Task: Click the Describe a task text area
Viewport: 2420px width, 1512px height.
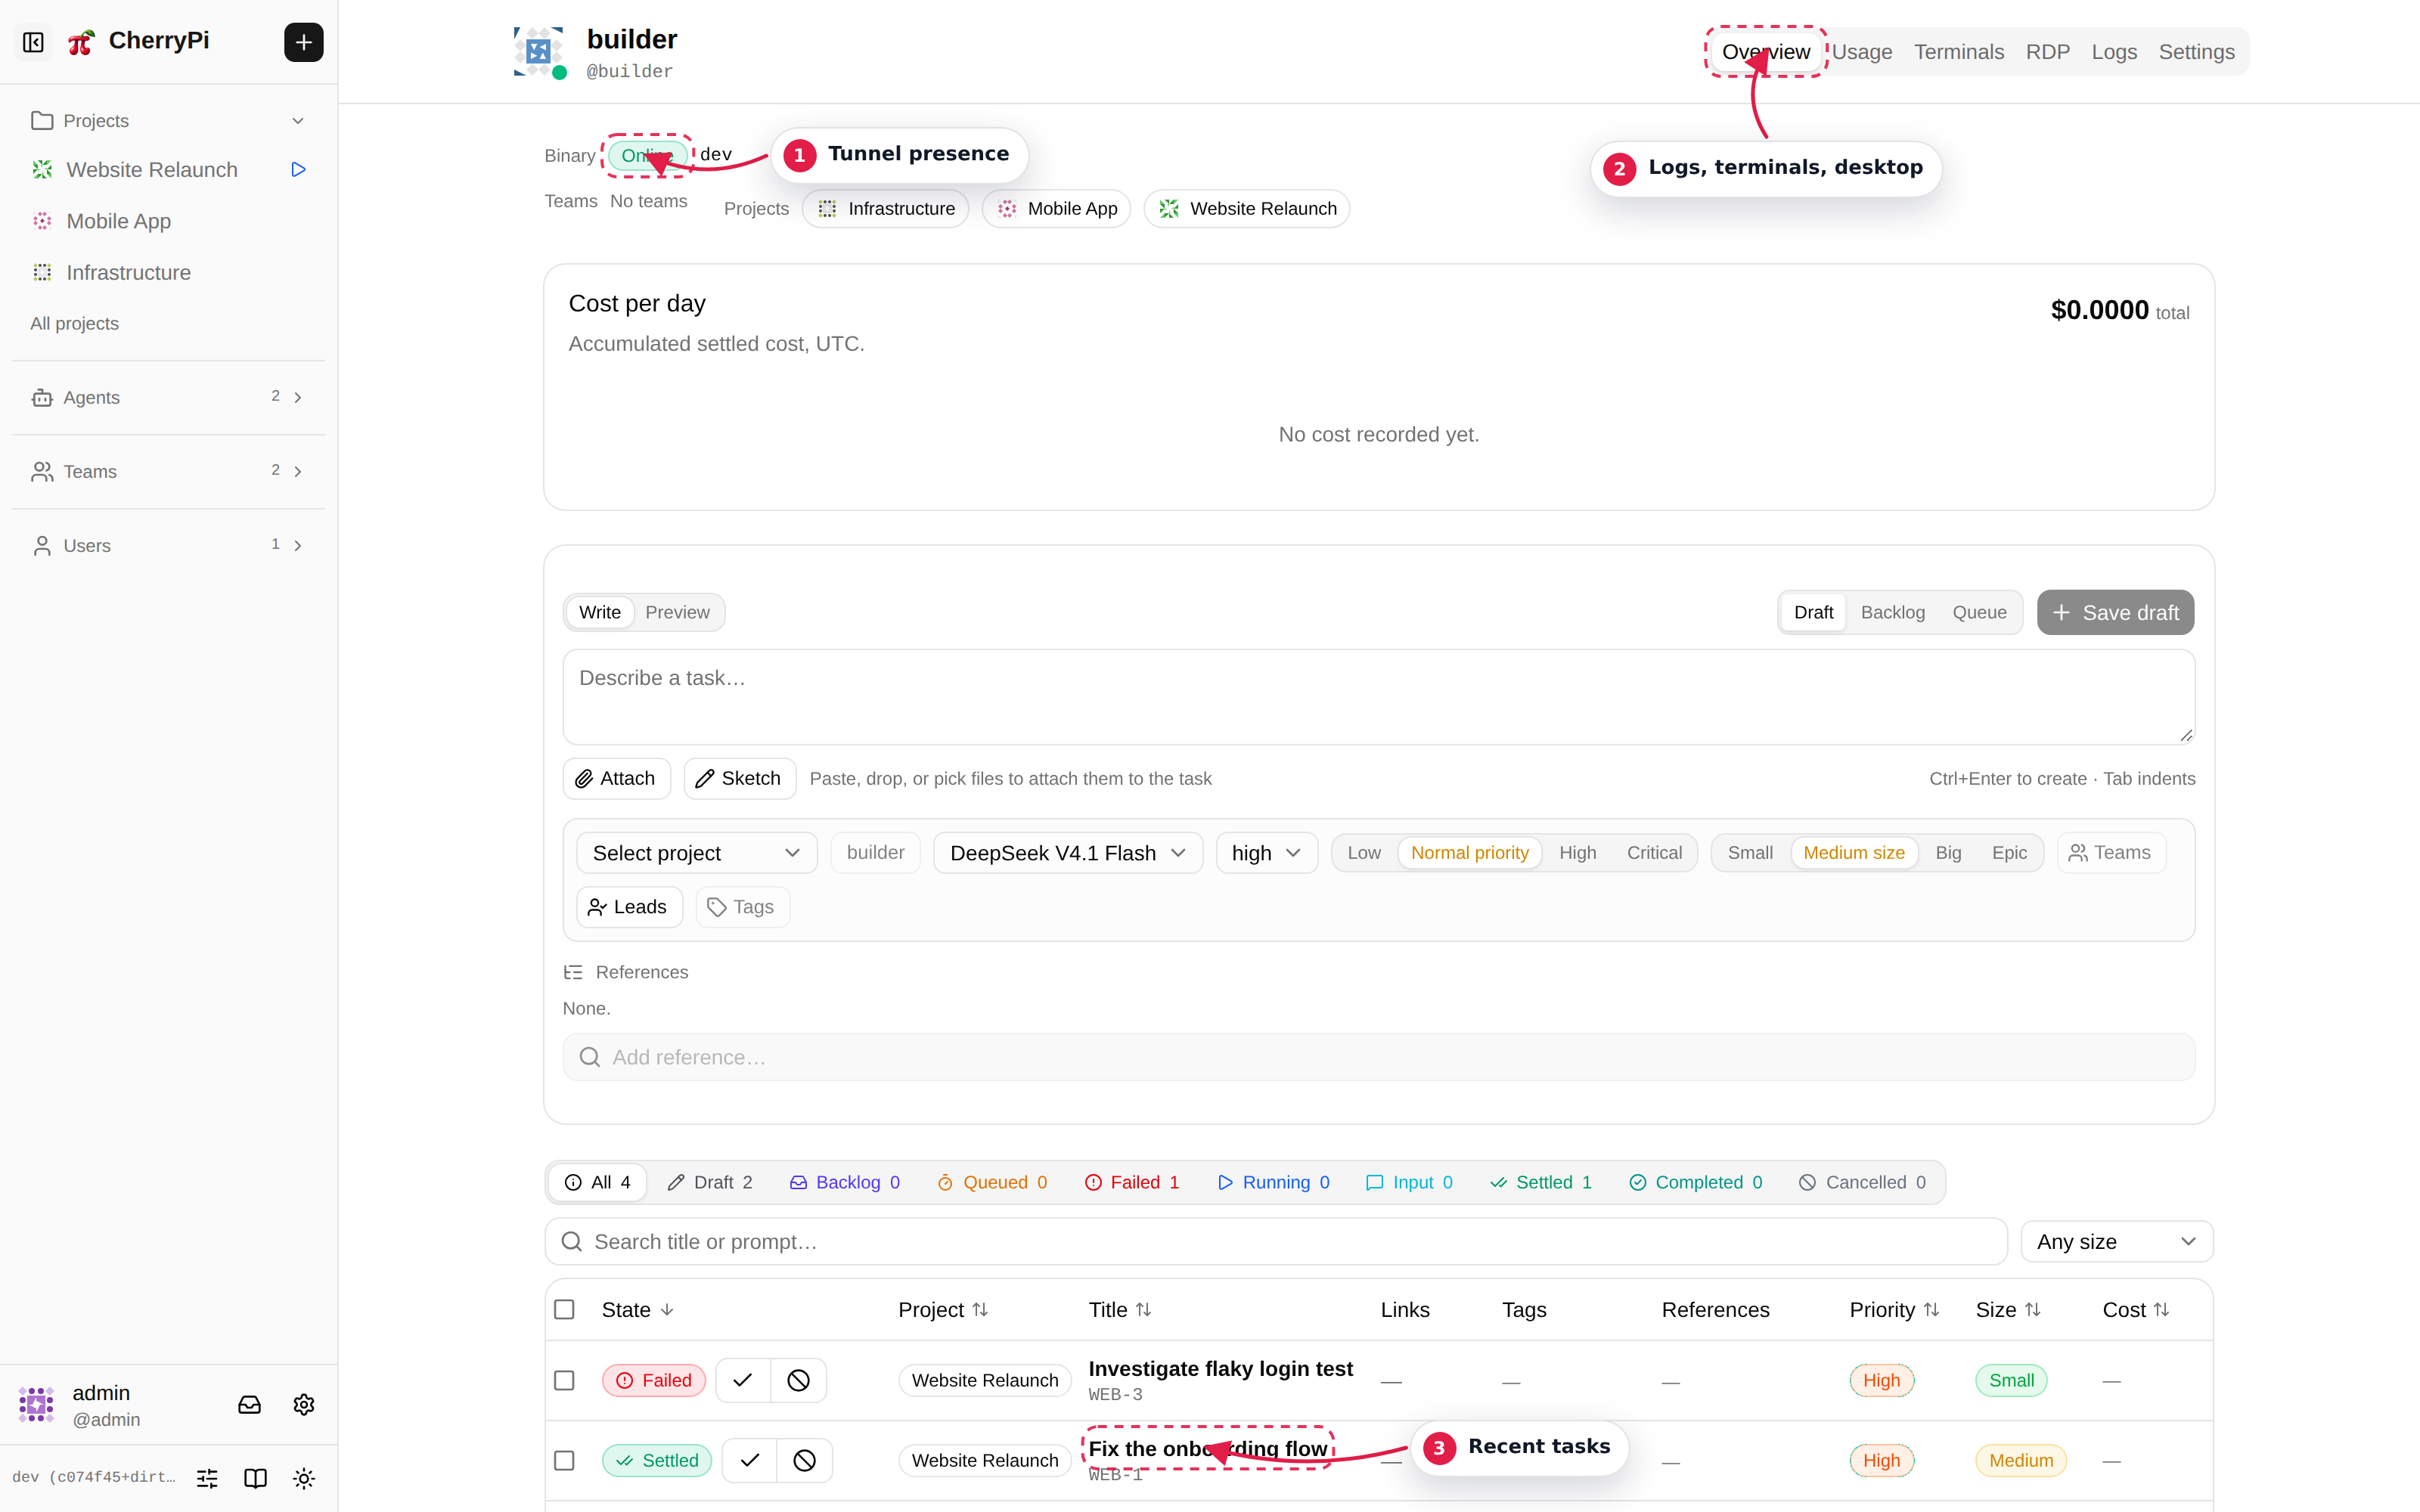Action: point(1378,697)
